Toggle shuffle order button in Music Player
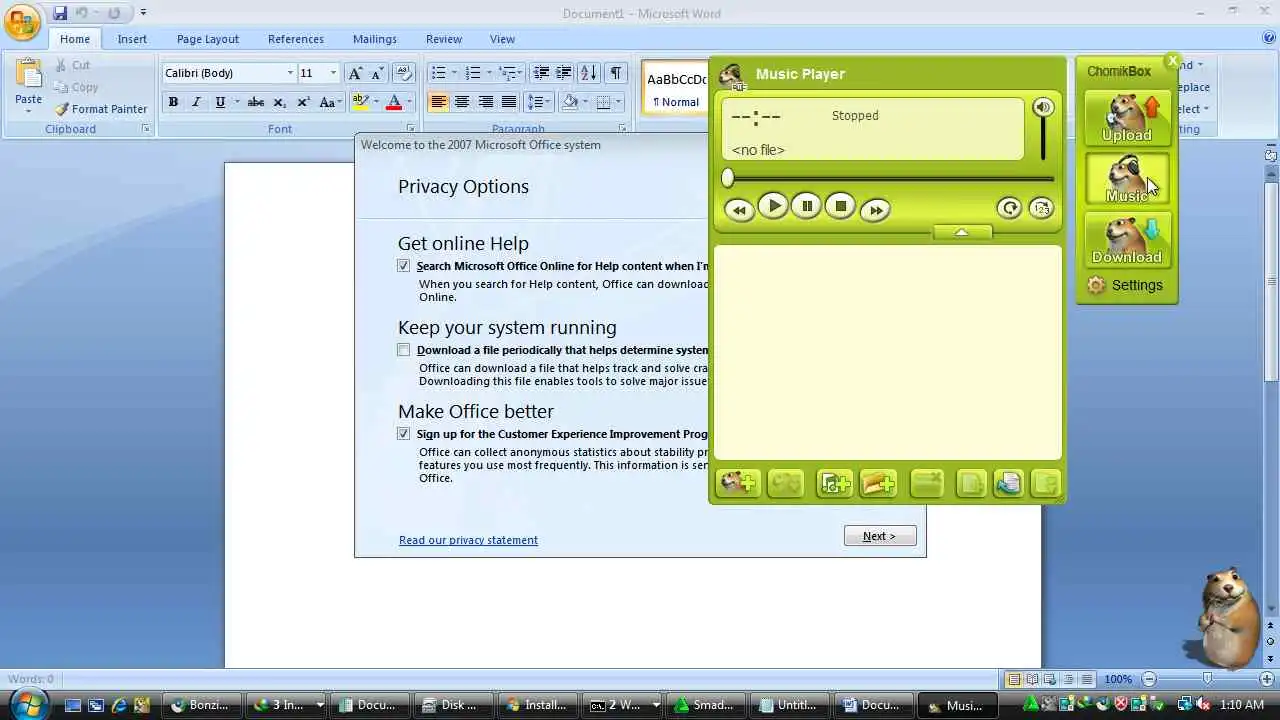Screen dimensions: 1280x720 click(1041, 208)
